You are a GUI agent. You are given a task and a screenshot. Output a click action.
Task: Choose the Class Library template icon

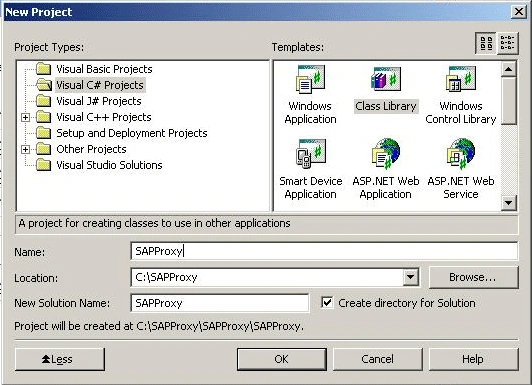(385, 79)
